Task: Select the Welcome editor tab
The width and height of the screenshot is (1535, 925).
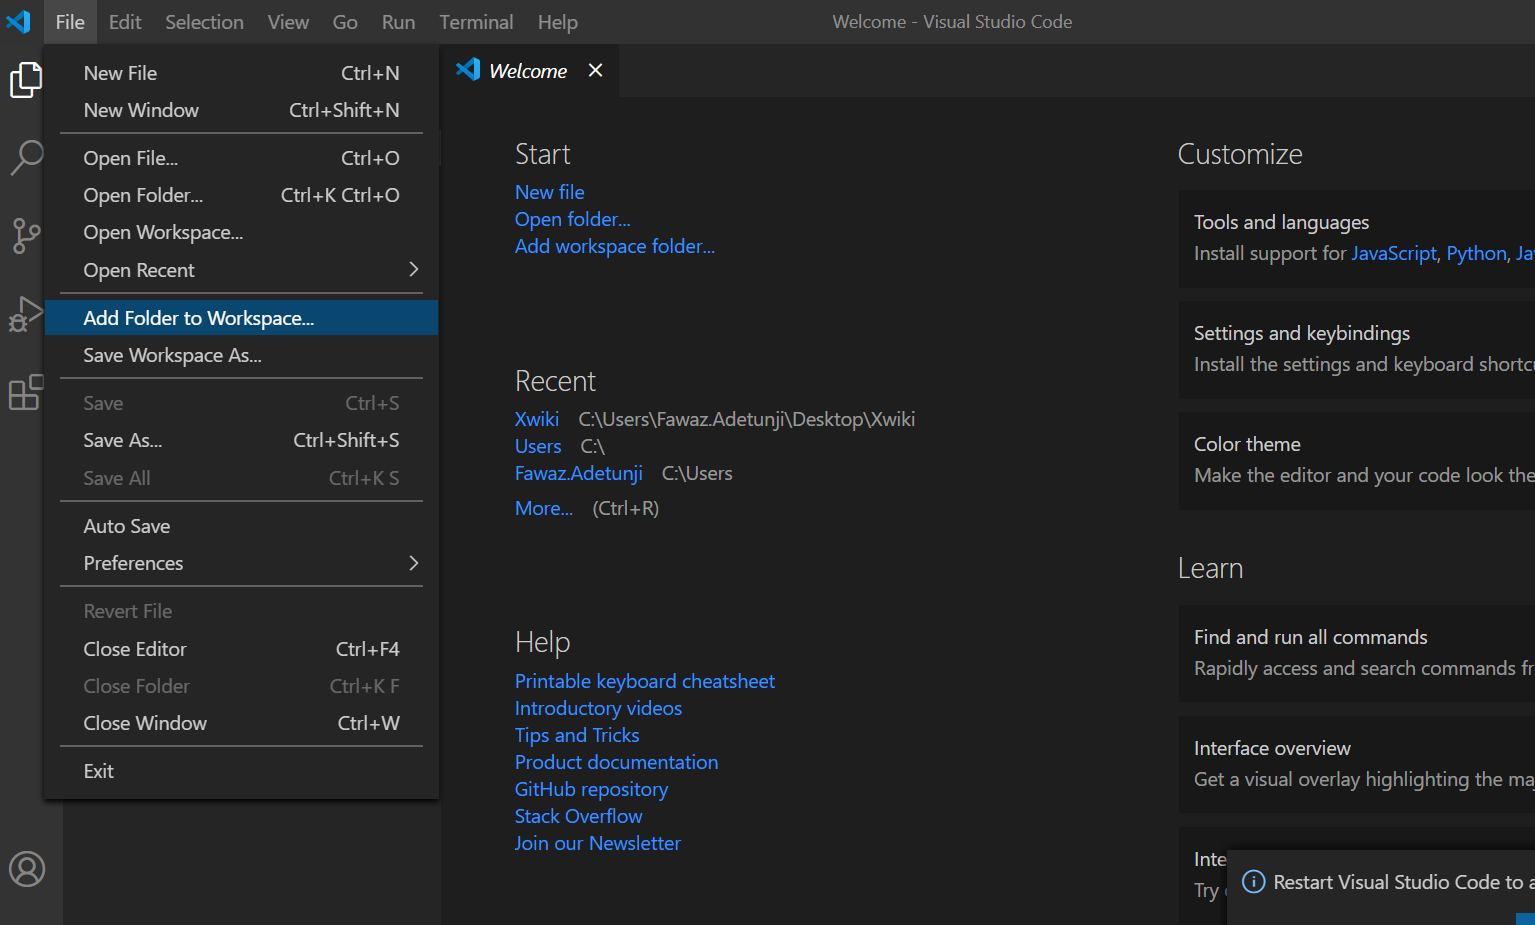Action: pos(530,71)
